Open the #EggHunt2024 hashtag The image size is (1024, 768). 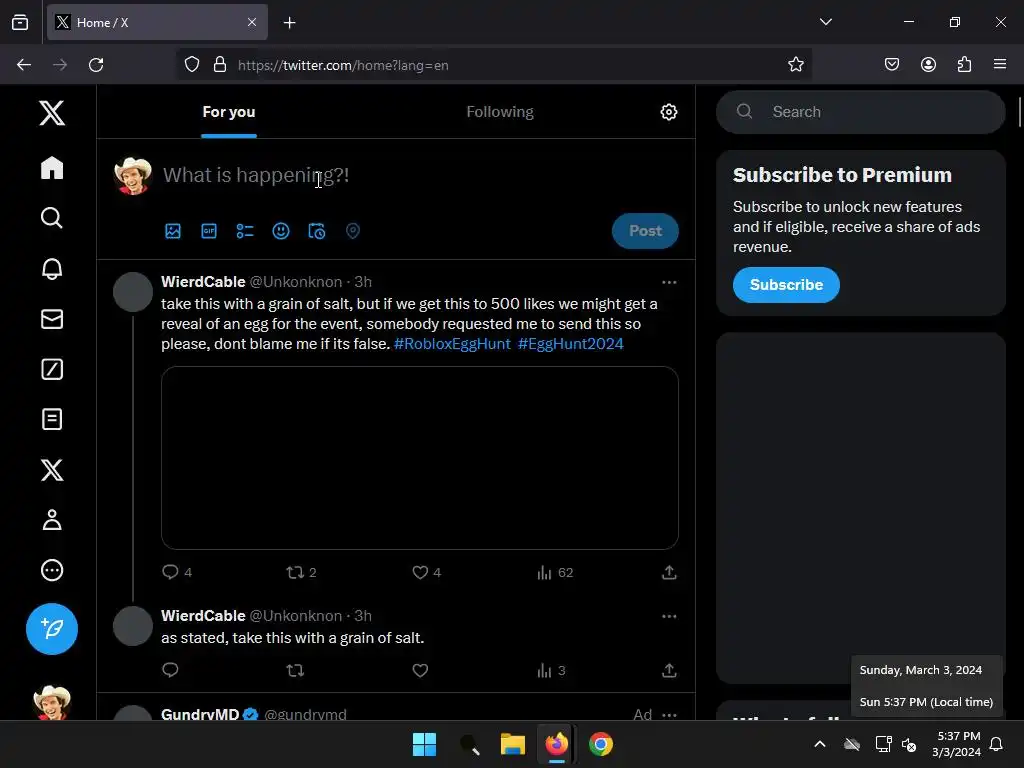(570, 344)
